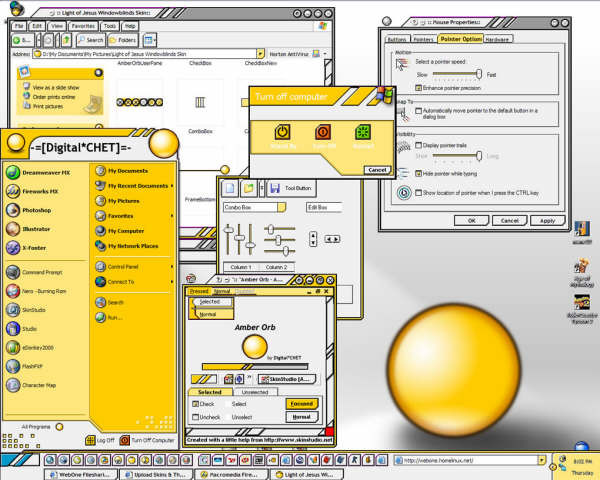Open Character Map in start menu
600x480 pixels.
(x=31, y=385)
